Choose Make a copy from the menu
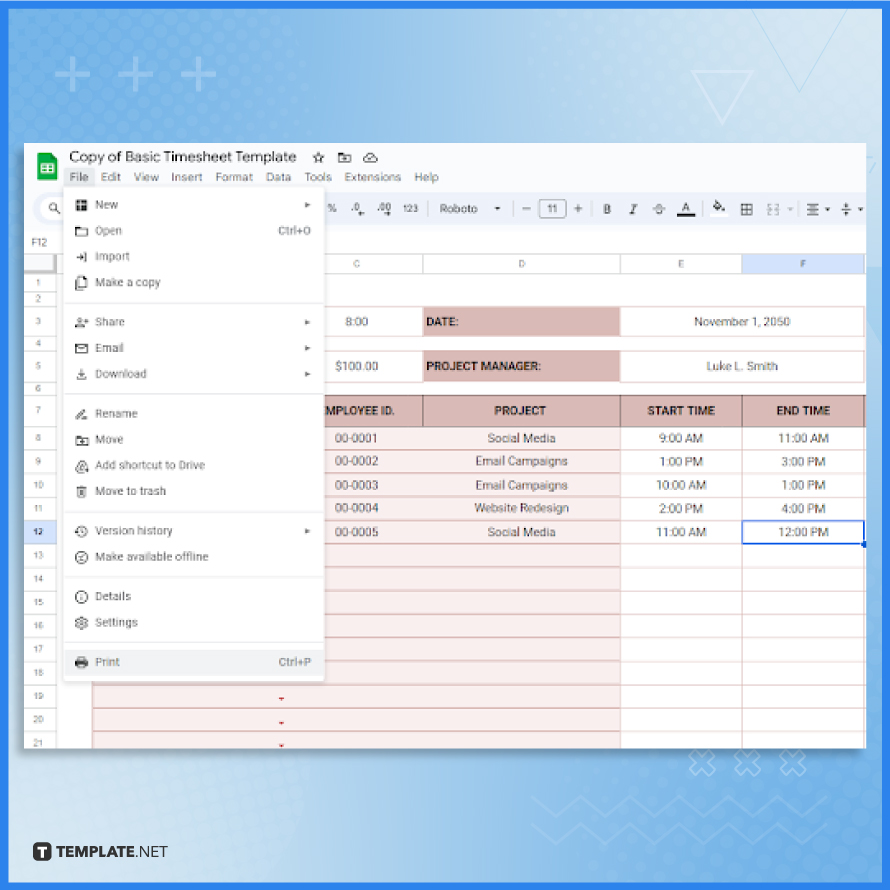 [123, 282]
